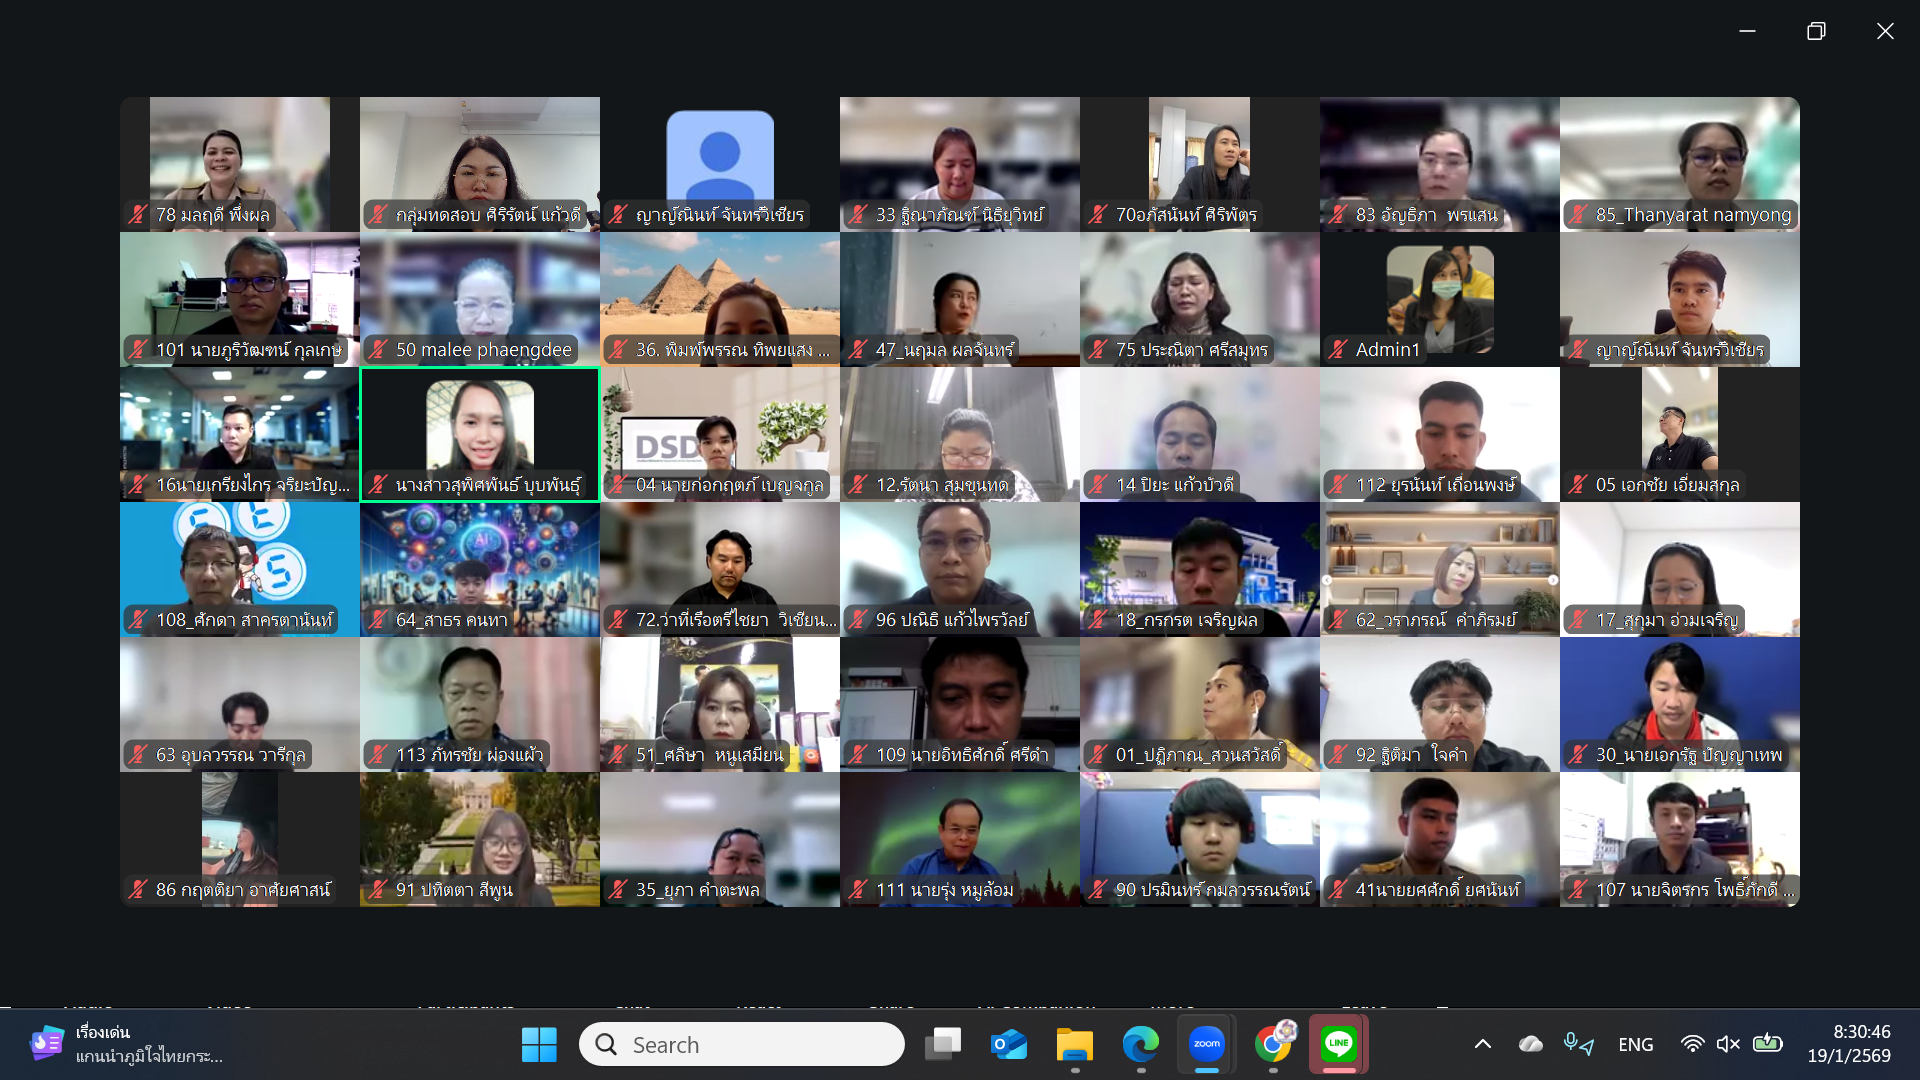Screen dimensions: 1920x1080
Task: Click the OneDrive cloud tray icon
Action: (x=1530, y=1044)
